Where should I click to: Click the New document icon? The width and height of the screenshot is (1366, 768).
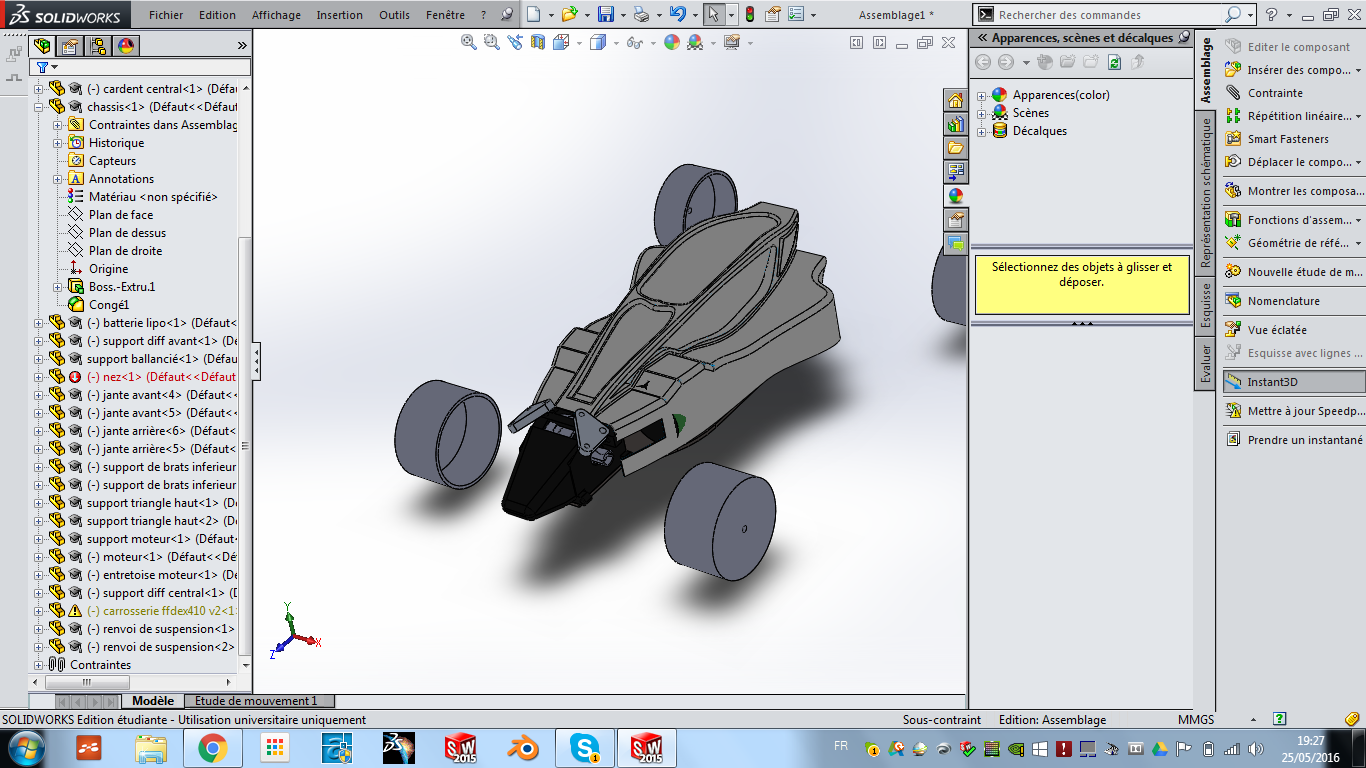click(534, 14)
